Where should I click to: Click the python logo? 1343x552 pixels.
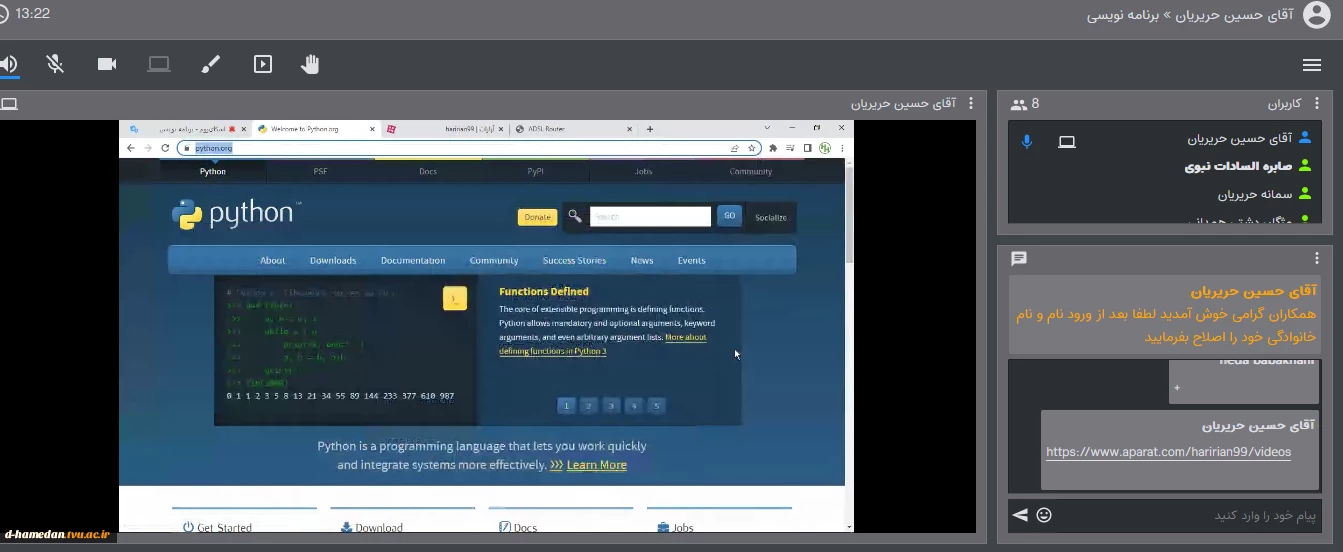(x=236, y=214)
